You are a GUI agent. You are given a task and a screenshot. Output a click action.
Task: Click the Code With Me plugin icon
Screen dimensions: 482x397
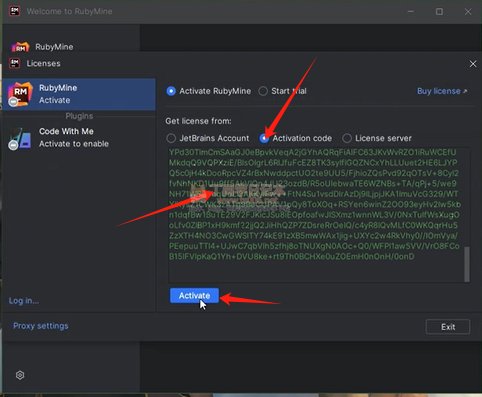click(20, 138)
